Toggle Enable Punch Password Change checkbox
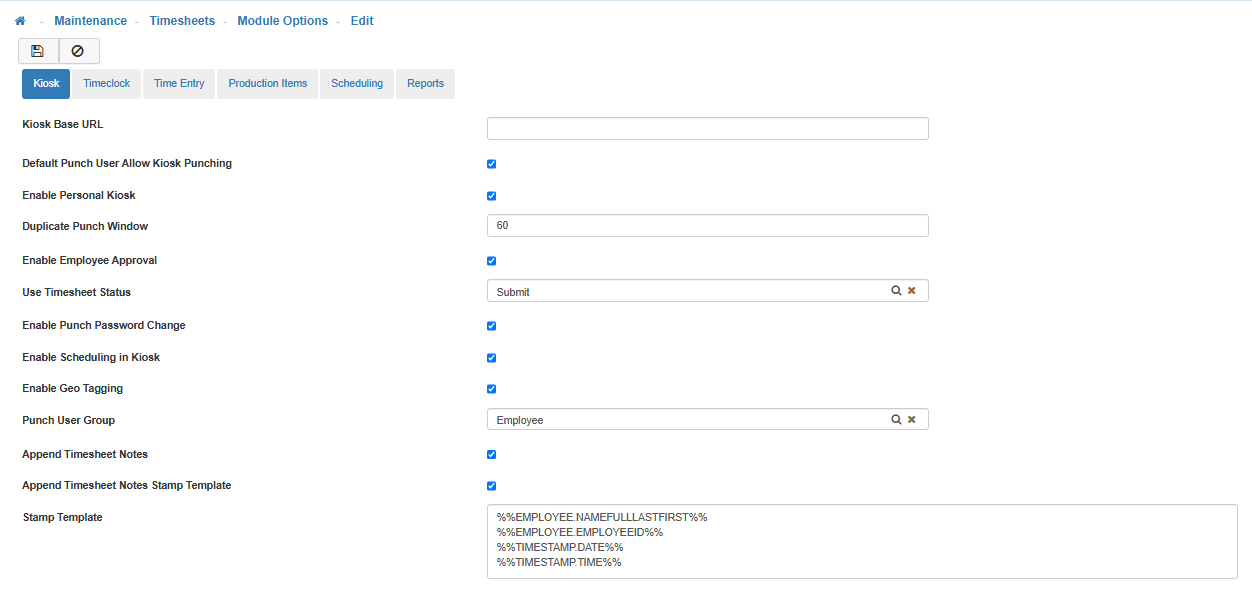This screenshot has height=597, width=1252. pyautogui.click(x=491, y=326)
